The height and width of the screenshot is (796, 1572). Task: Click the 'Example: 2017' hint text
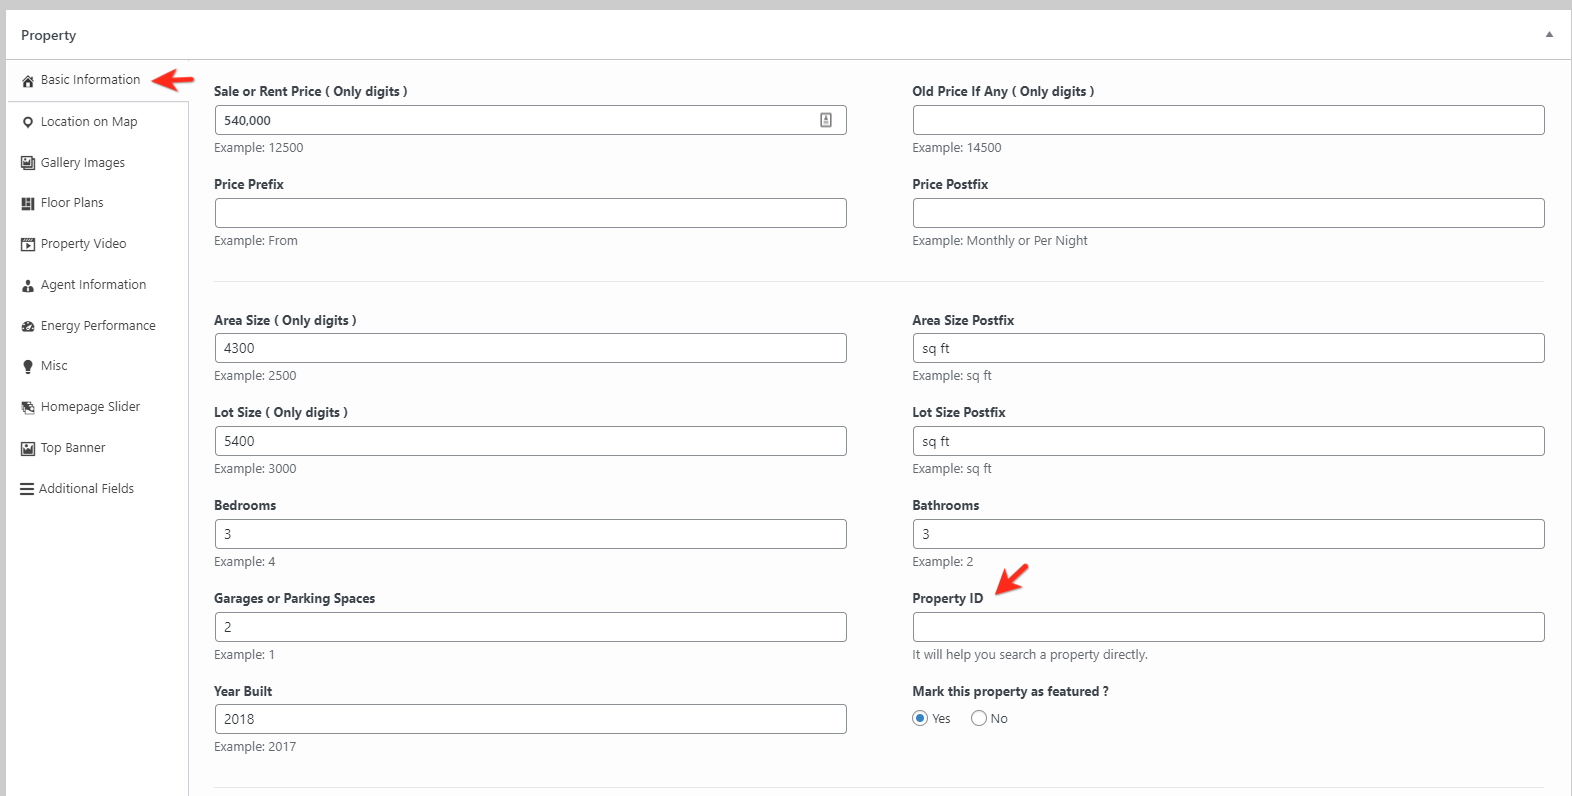[255, 747]
